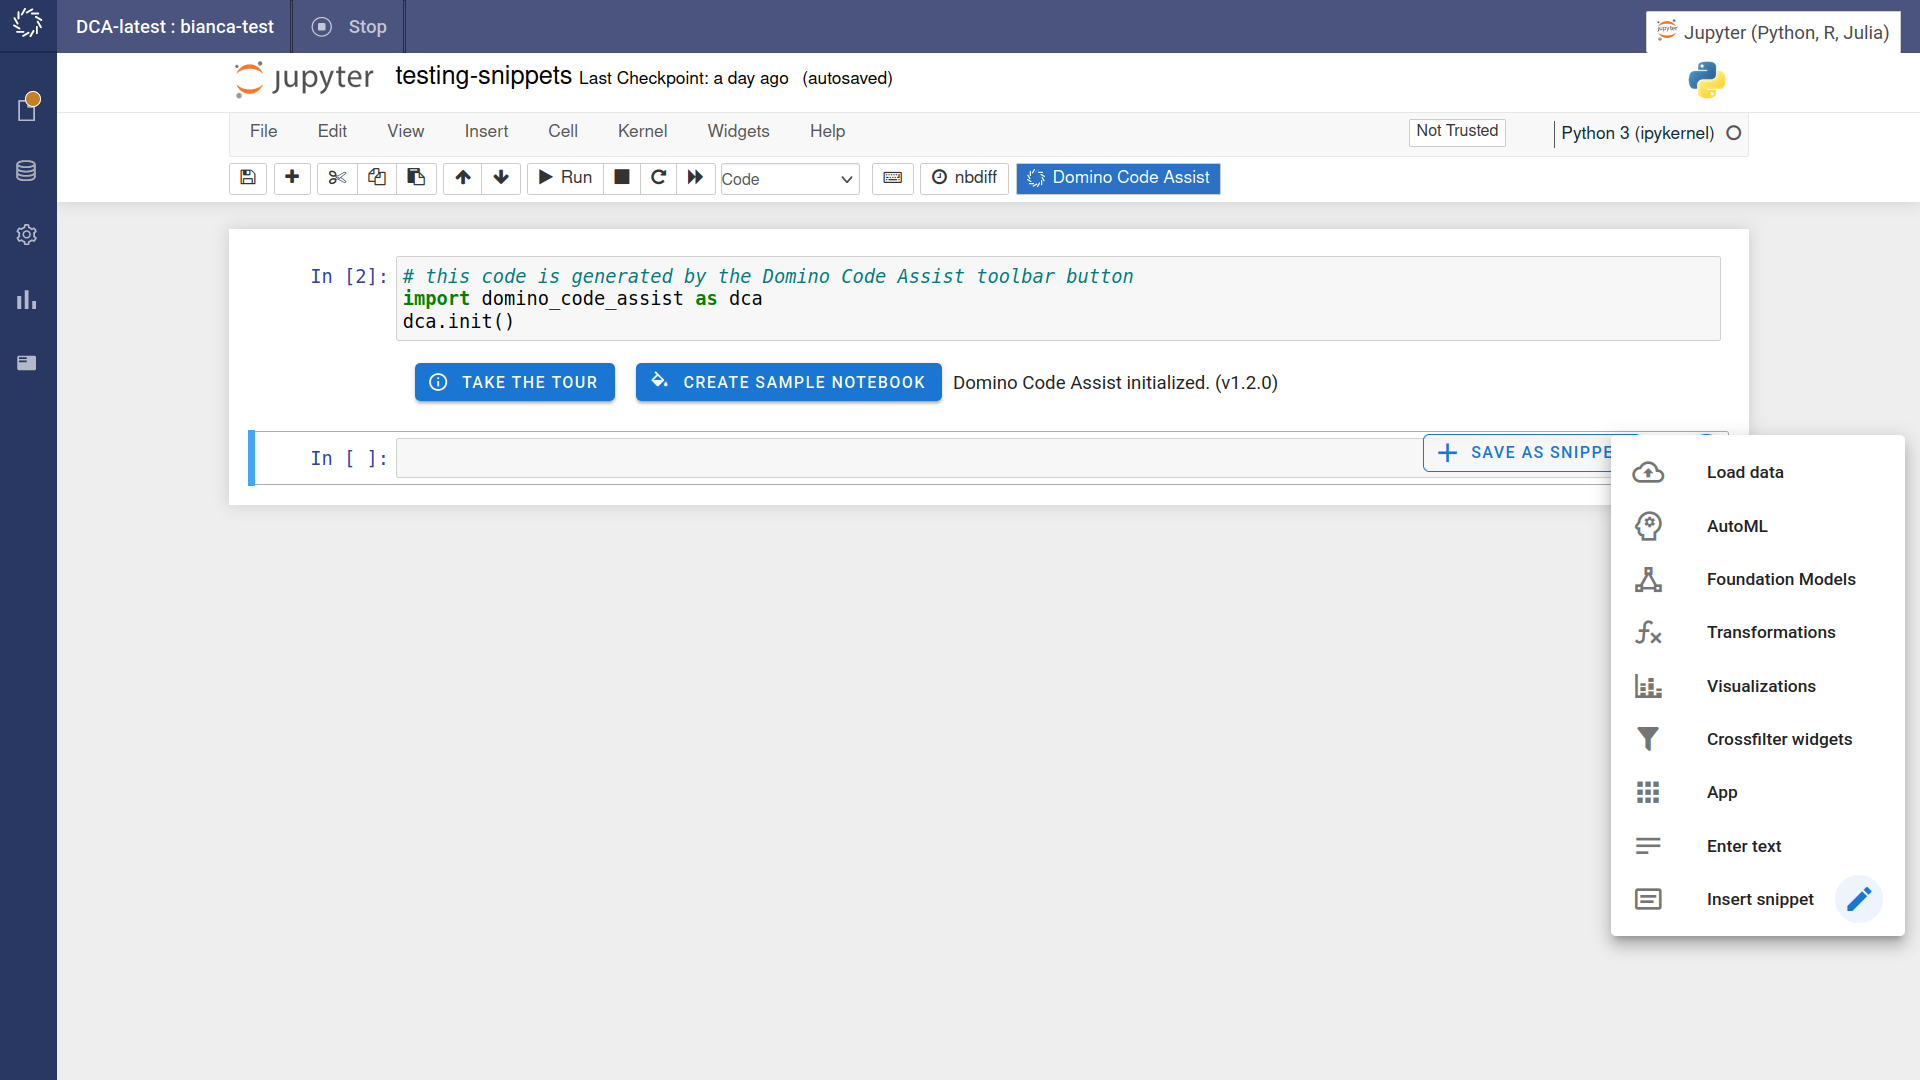Screen dimensions: 1920x1080
Task: Click TAKE THE TOUR button
Action: click(514, 382)
